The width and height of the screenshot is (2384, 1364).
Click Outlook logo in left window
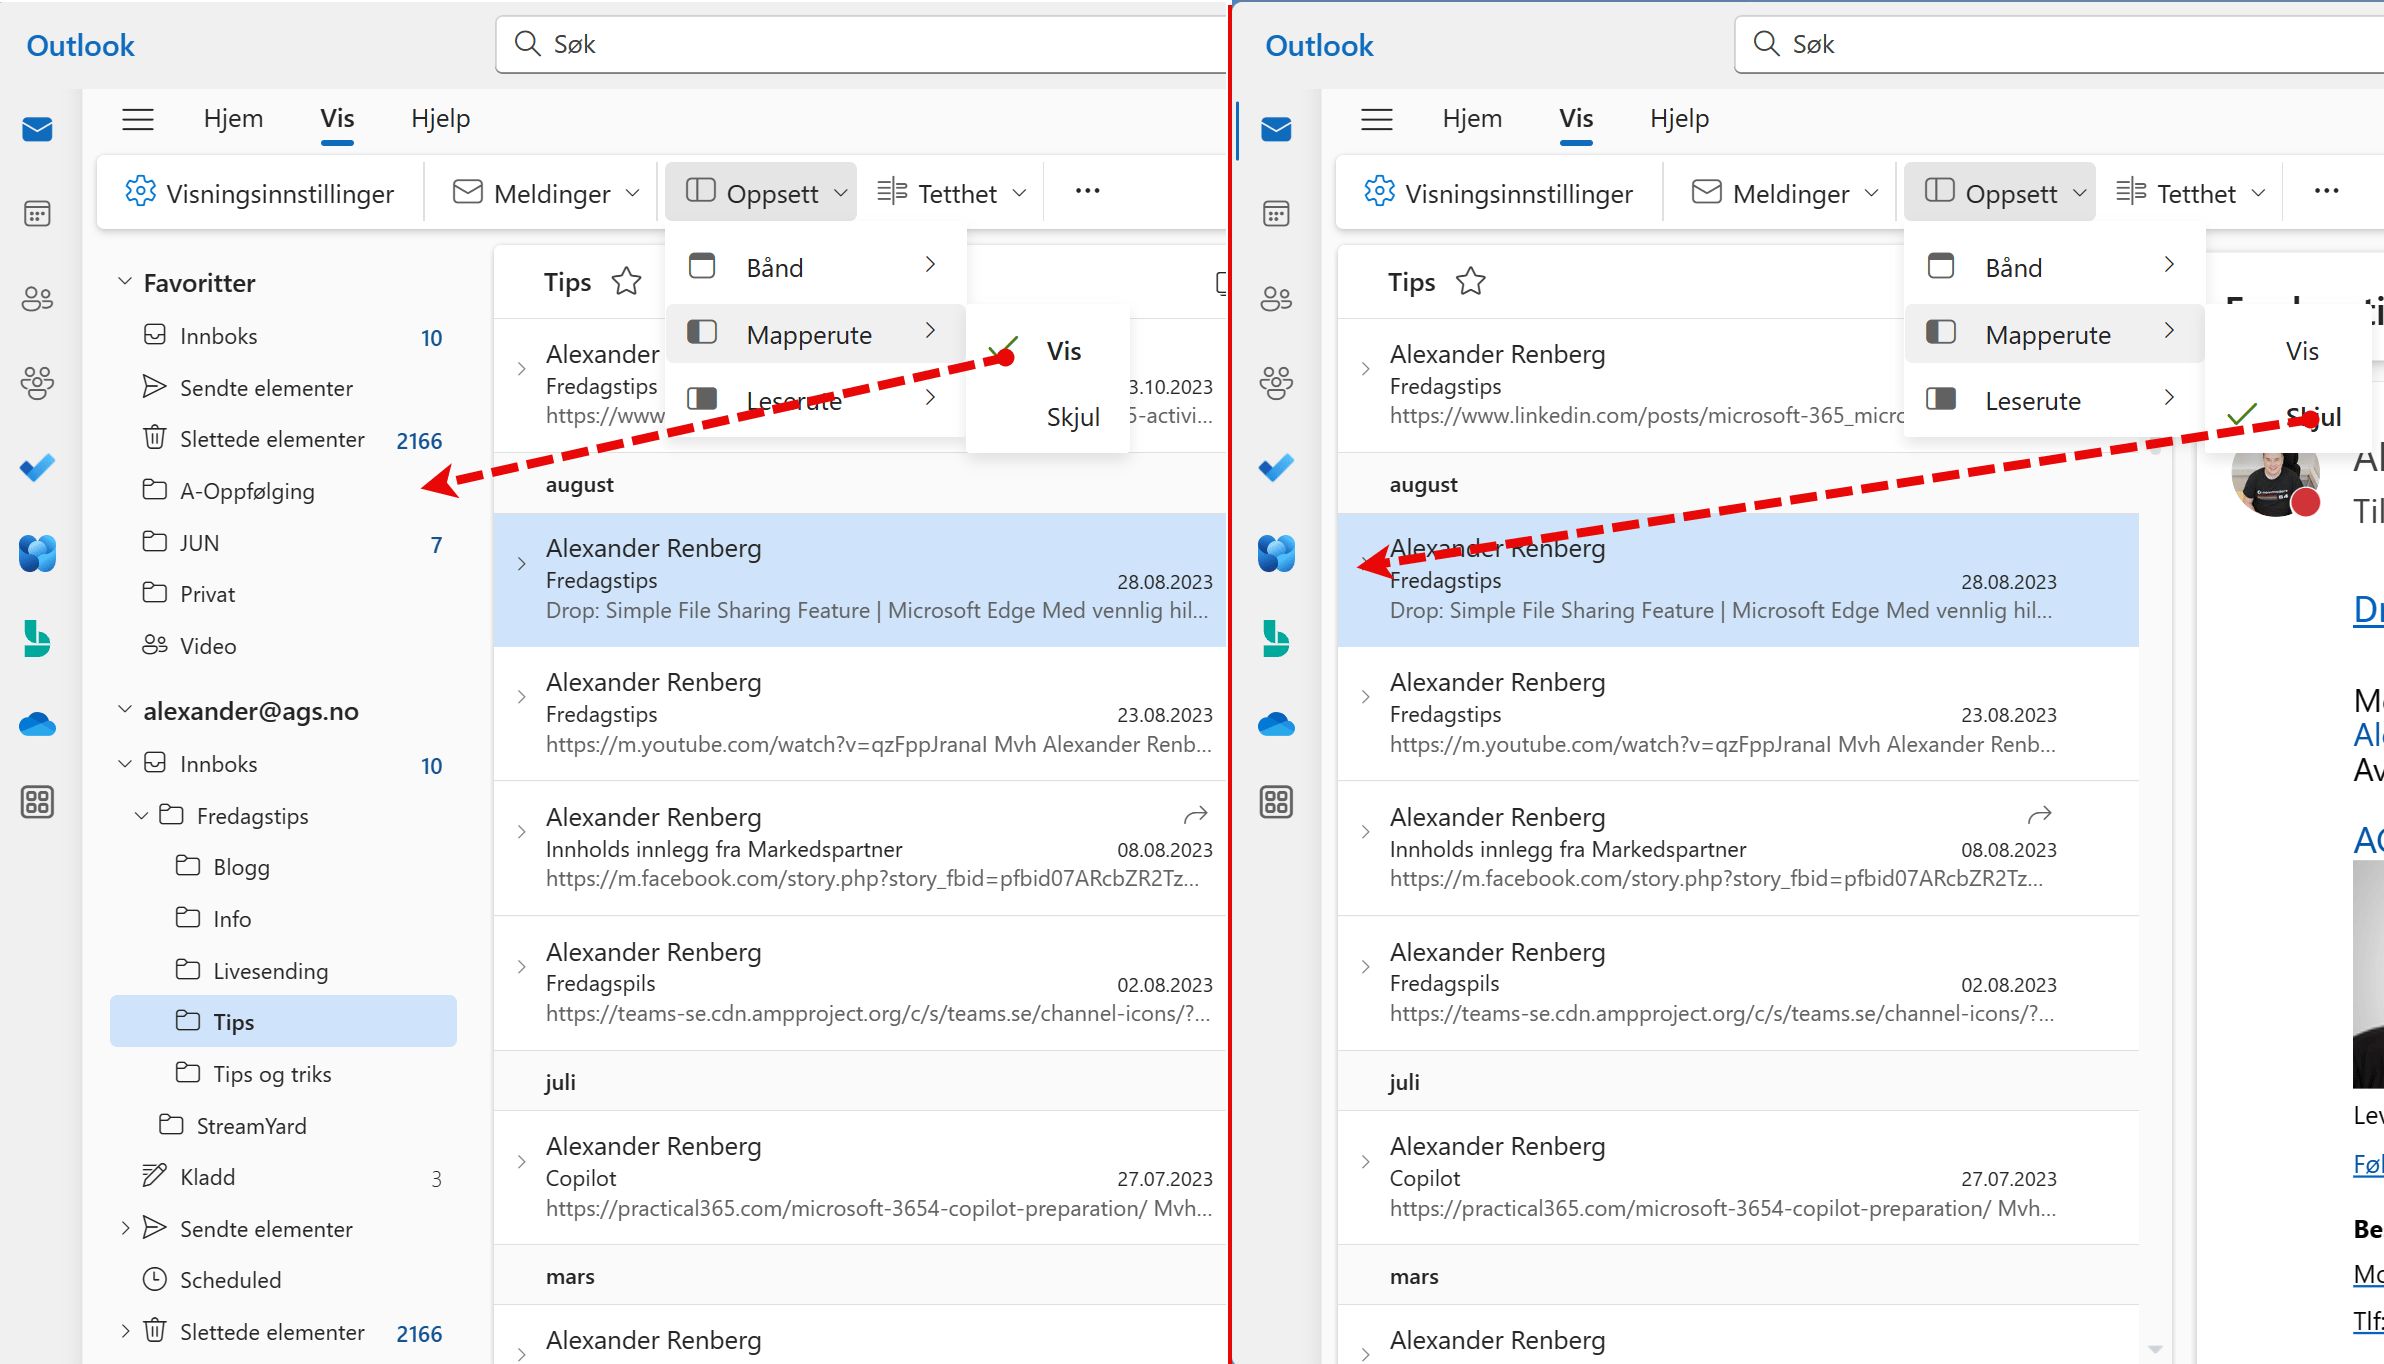coord(80,45)
